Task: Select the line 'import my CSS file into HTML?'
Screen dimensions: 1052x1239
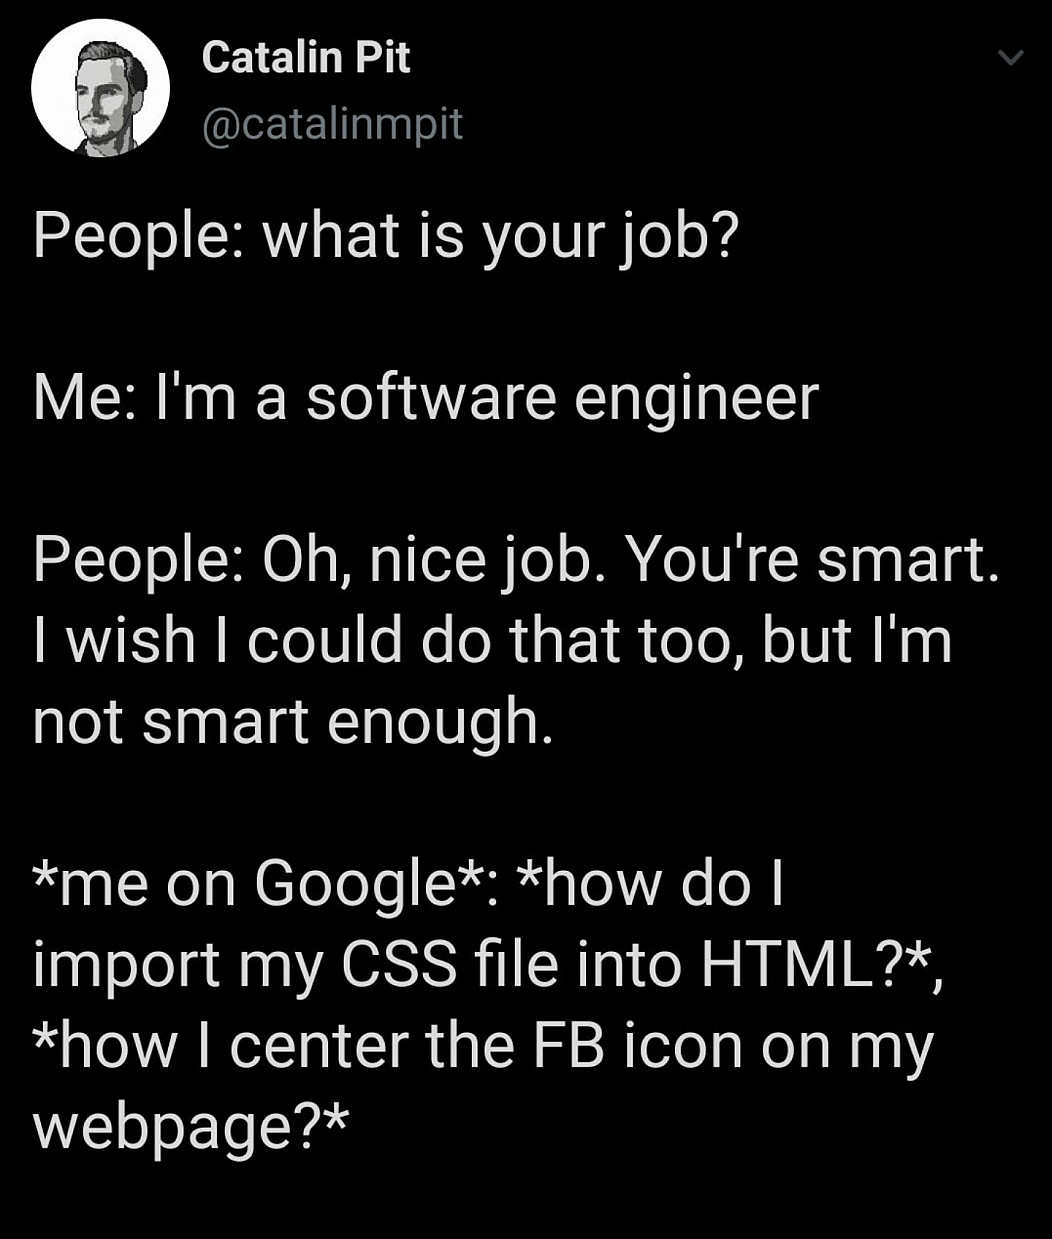Action: point(488,964)
